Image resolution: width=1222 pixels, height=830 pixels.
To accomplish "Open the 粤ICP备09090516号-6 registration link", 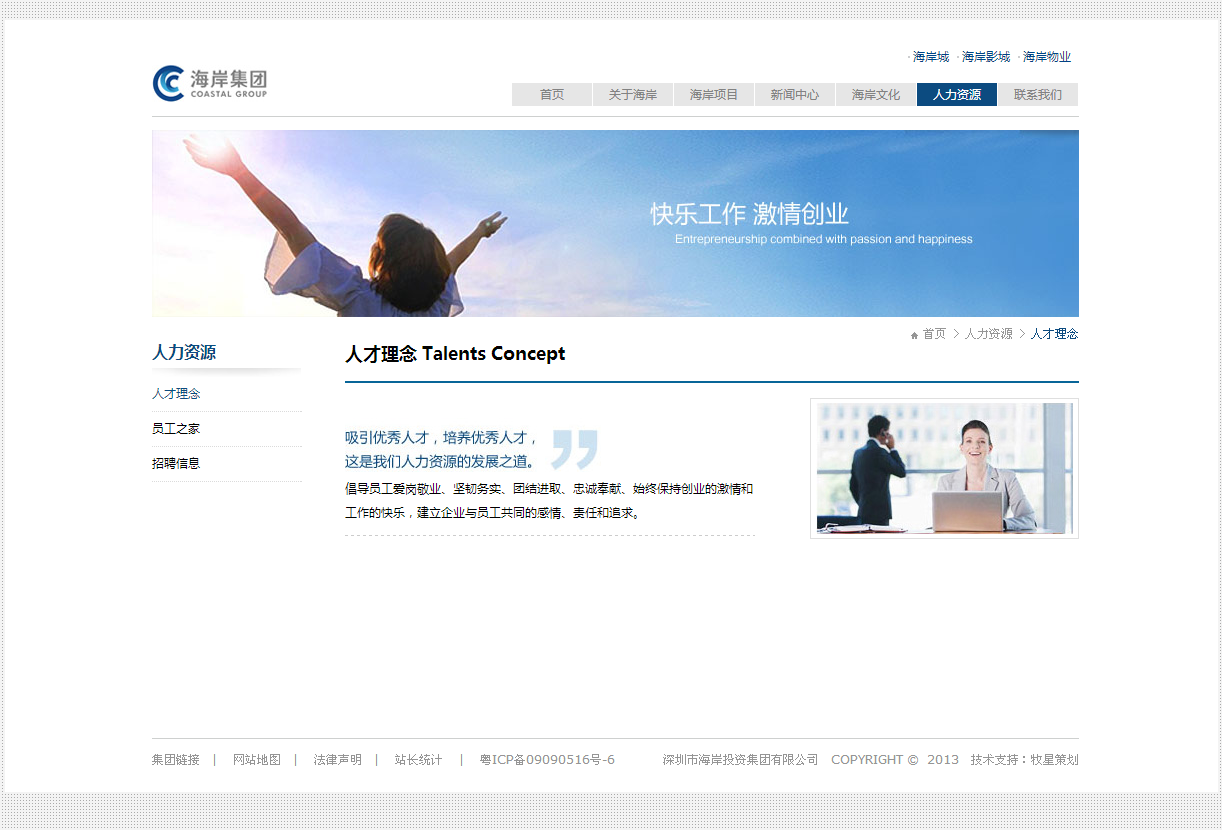I will point(545,759).
